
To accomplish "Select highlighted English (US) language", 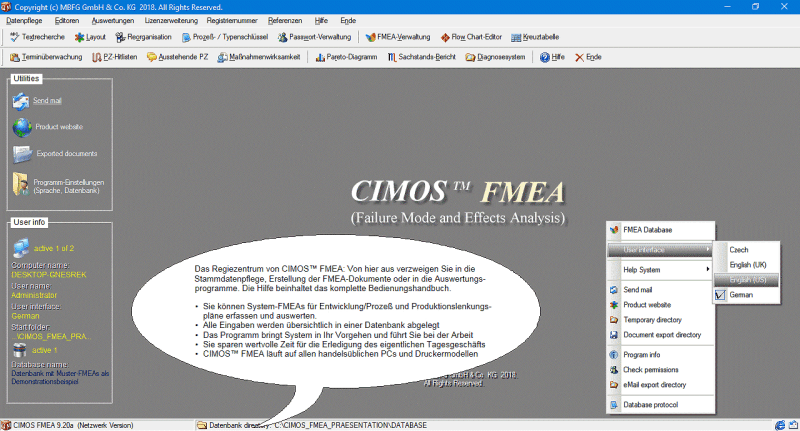I will coord(747,280).
